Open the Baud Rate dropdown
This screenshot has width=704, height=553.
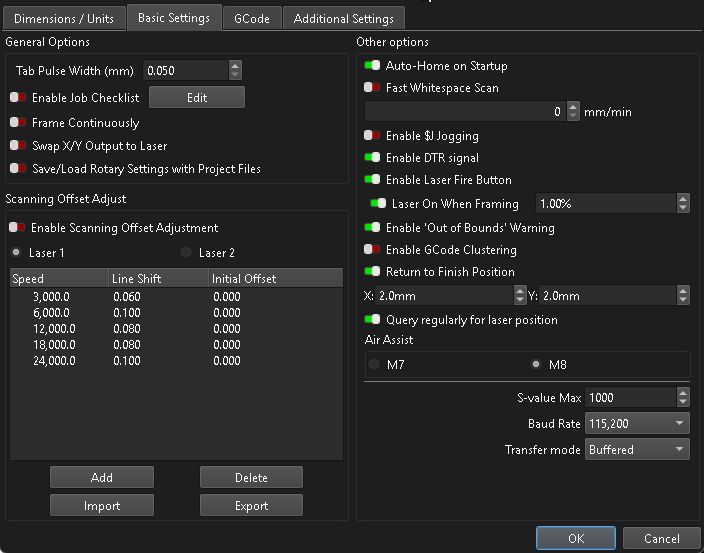point(637,424)
